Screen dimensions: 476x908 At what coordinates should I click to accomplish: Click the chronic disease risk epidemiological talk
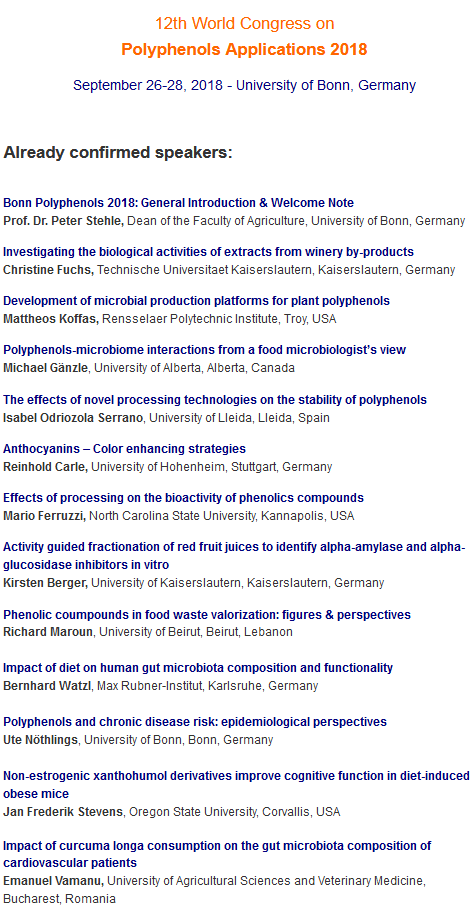pos(195,722)
